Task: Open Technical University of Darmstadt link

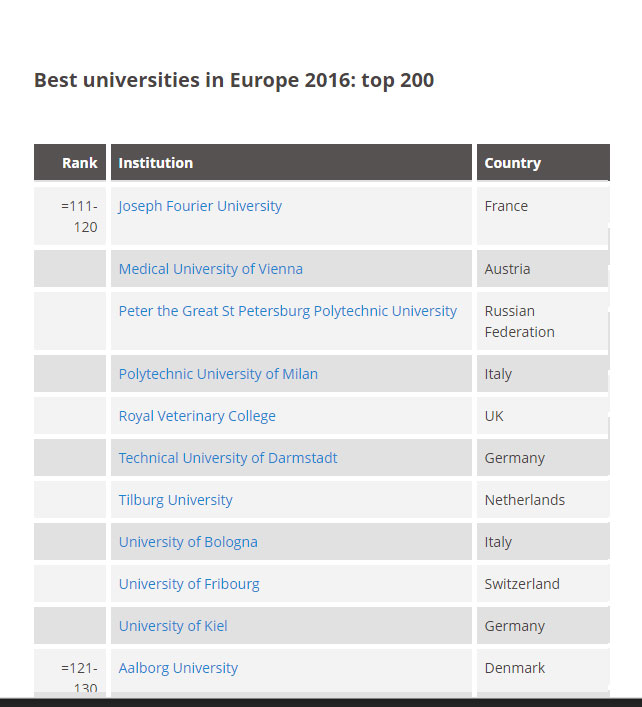Action: click(228, 458)
